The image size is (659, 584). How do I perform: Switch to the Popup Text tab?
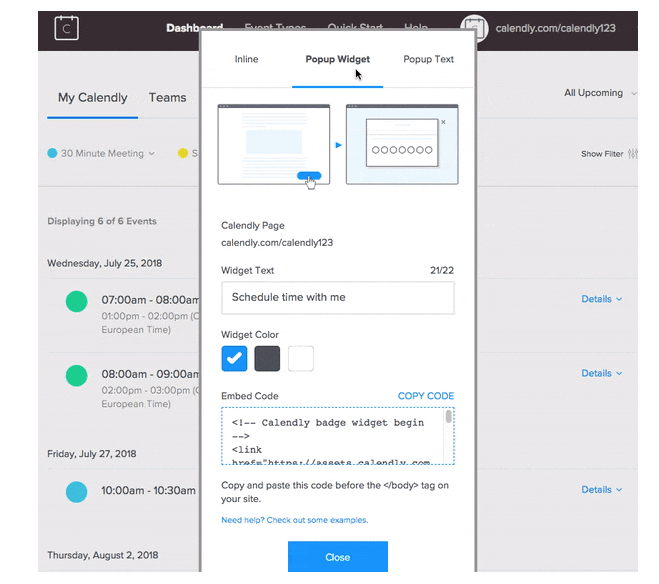point(428,59)
